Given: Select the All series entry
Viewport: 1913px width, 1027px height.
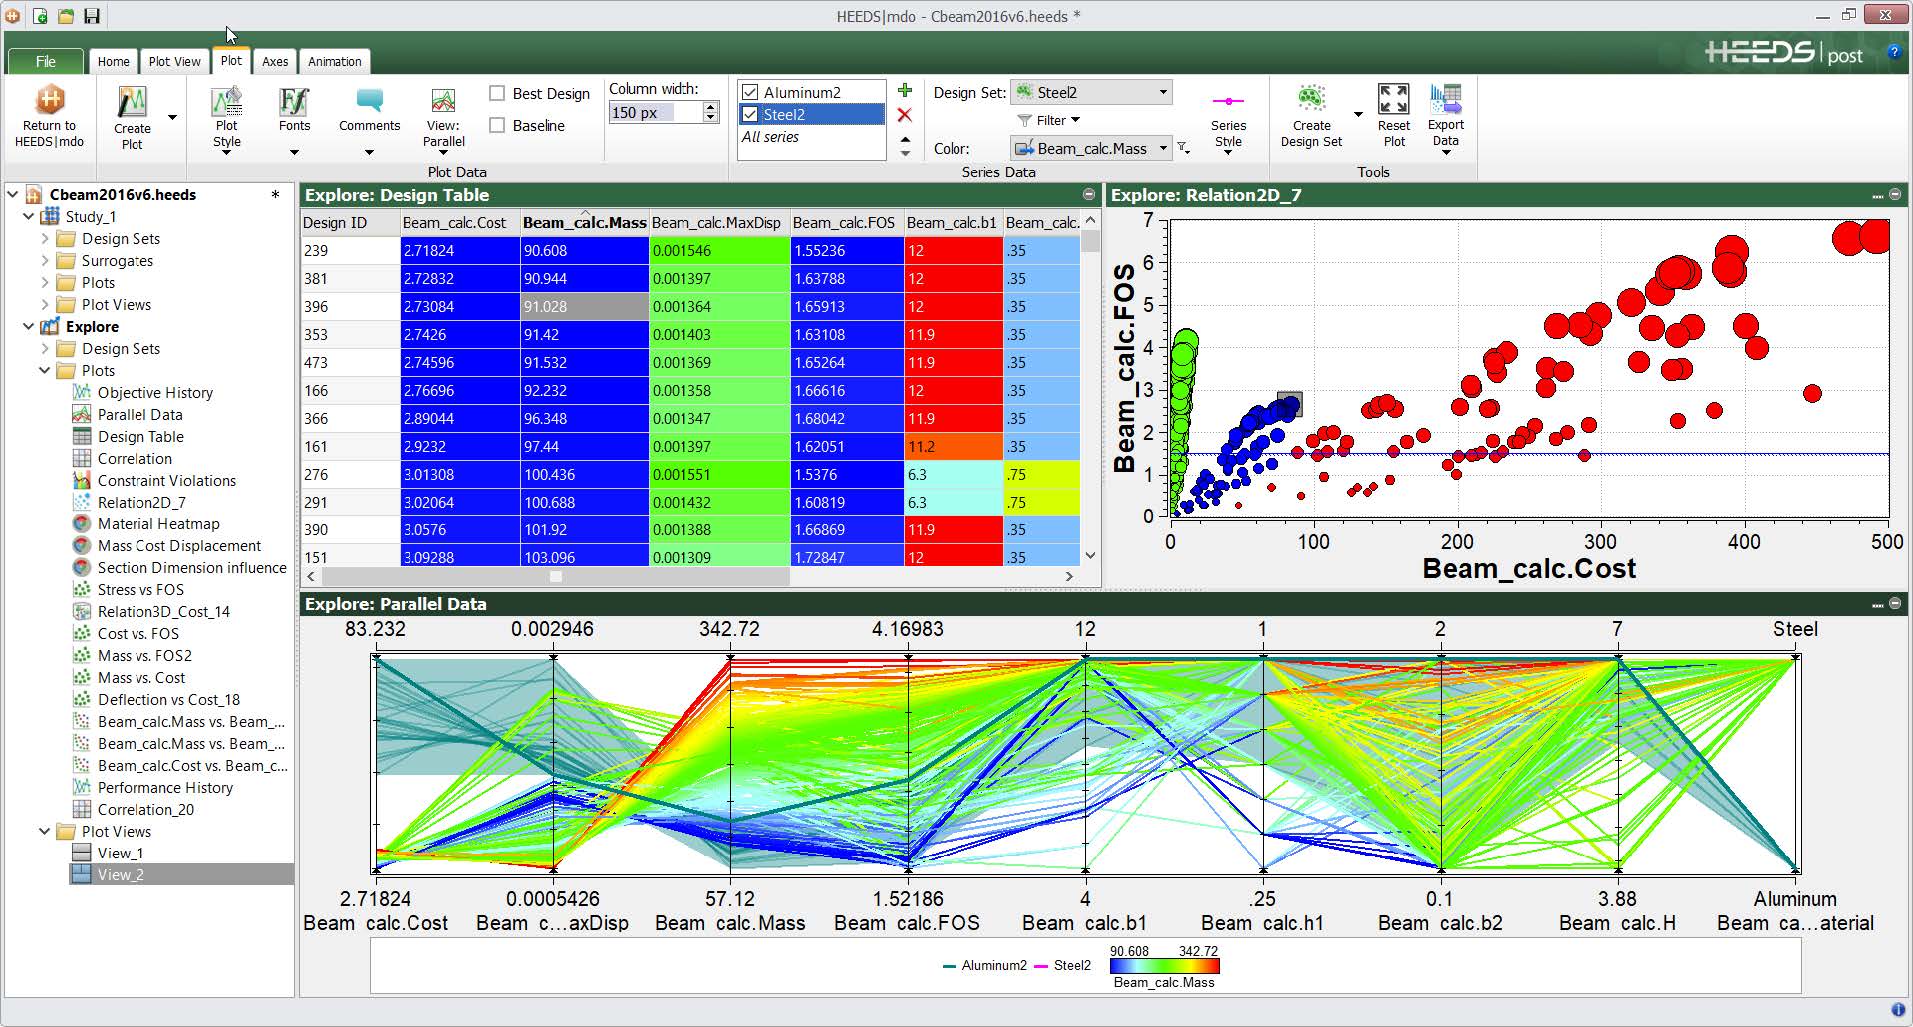Looking at the screenshot, I should tap(770, 137).
